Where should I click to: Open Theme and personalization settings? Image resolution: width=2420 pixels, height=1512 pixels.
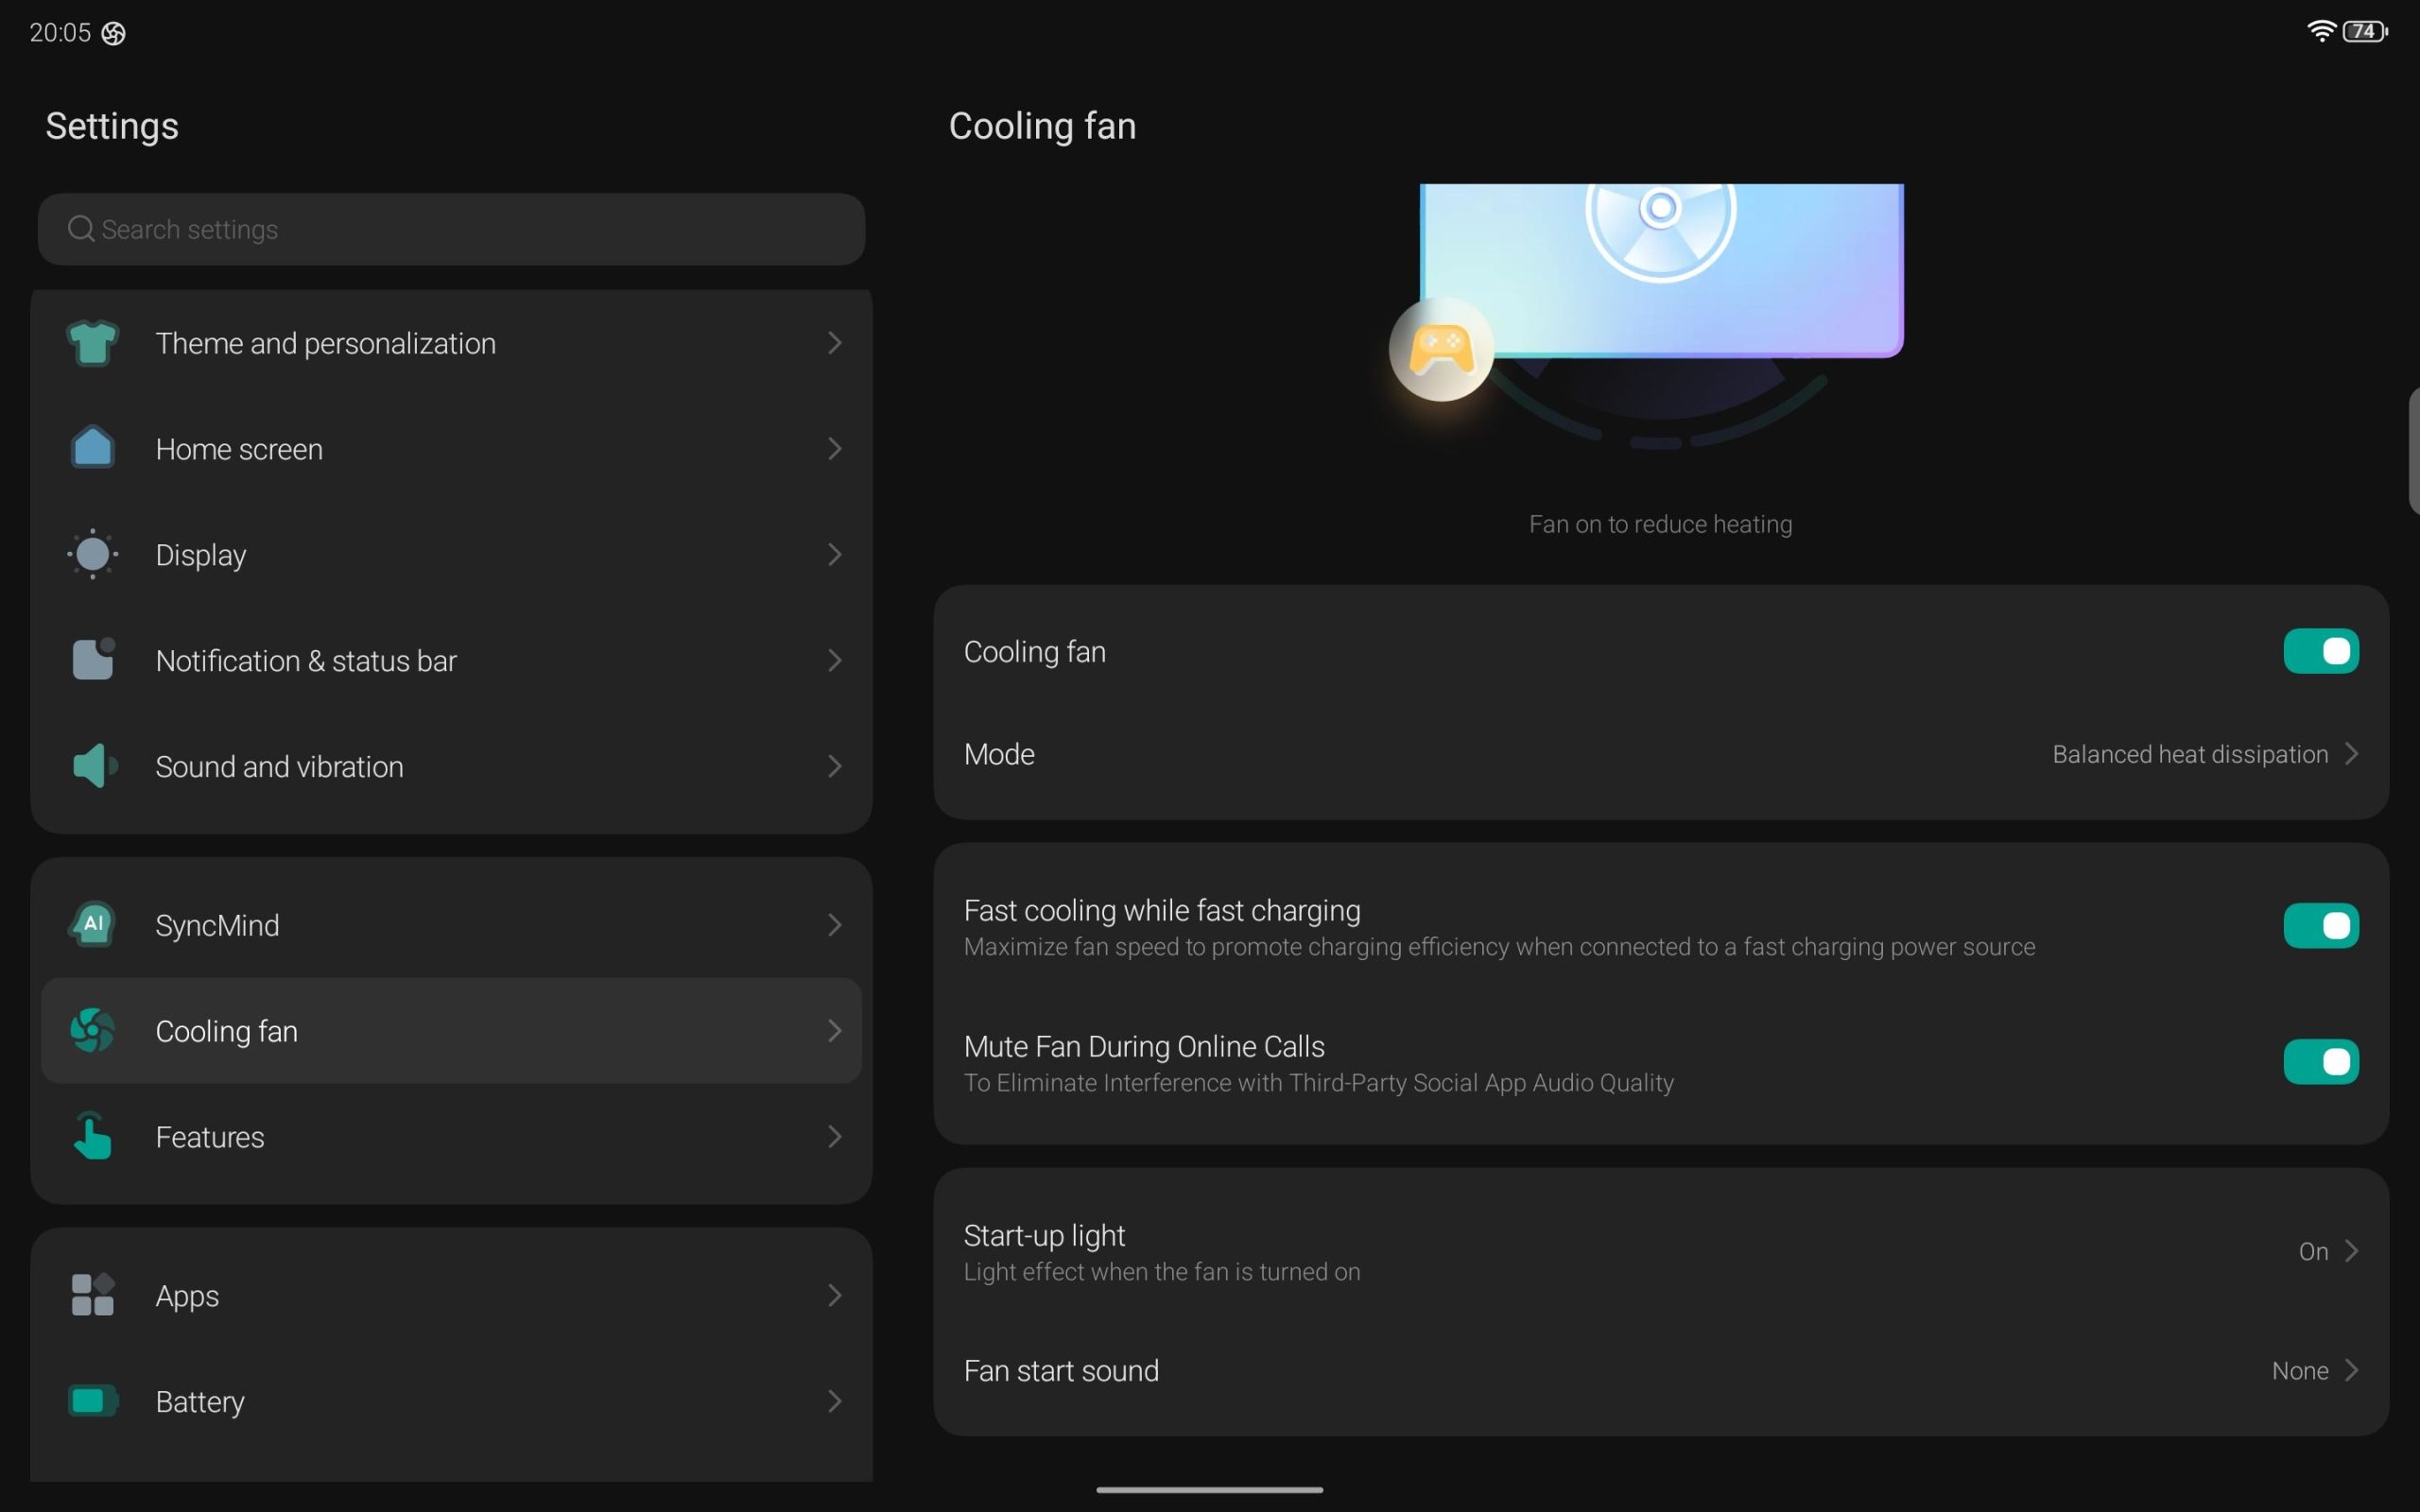[451, 343]
